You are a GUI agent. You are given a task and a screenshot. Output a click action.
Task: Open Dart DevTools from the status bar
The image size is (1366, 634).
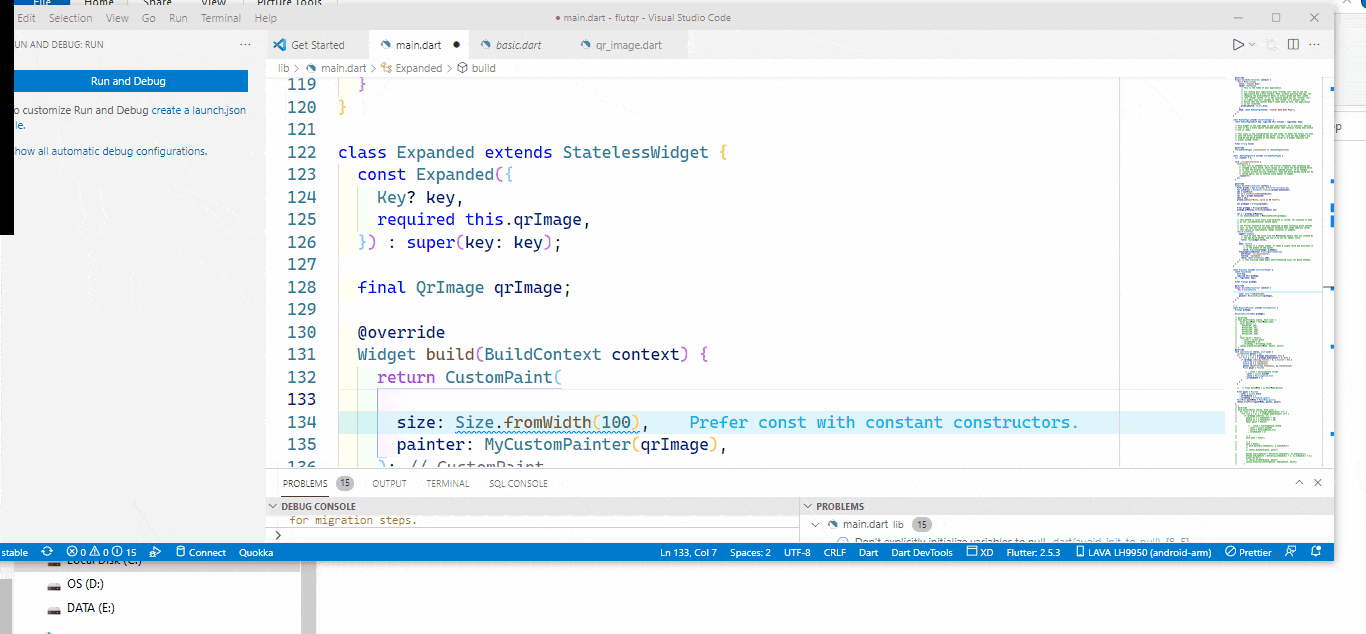click(x=922, y=551)
